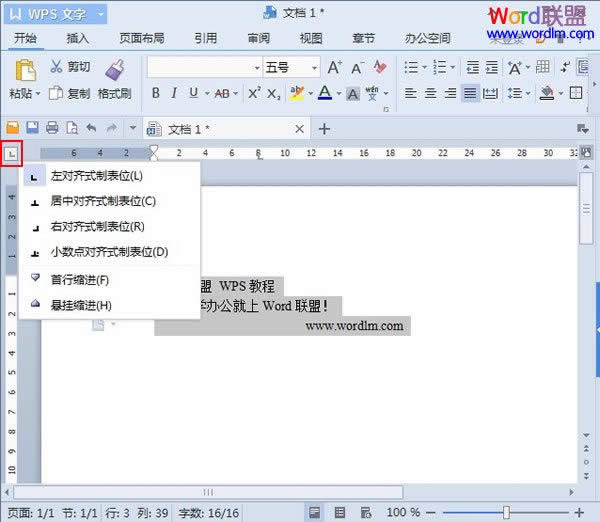The width and height of the screenshot is (600, 522).
Task: Open the 页面布局 ribbon tab
Action: pyautogui.click(x=142, y=38)
